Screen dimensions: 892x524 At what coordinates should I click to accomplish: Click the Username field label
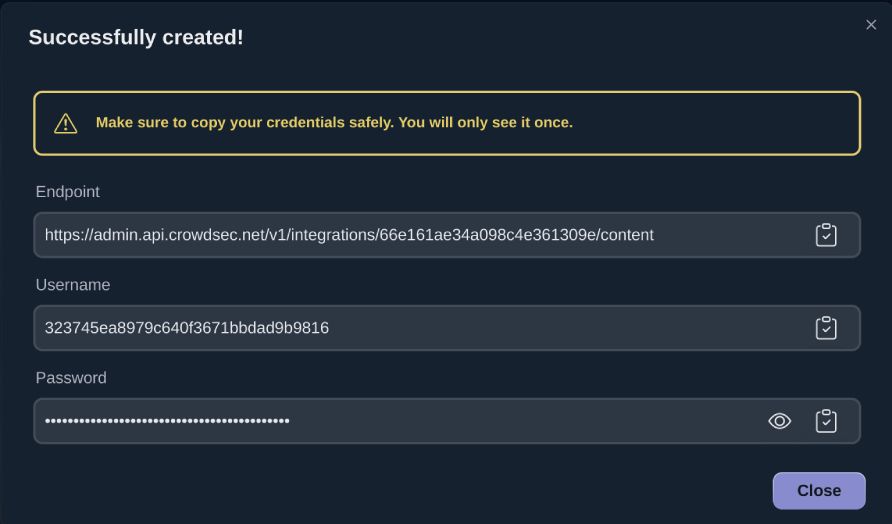pos(73,285)
